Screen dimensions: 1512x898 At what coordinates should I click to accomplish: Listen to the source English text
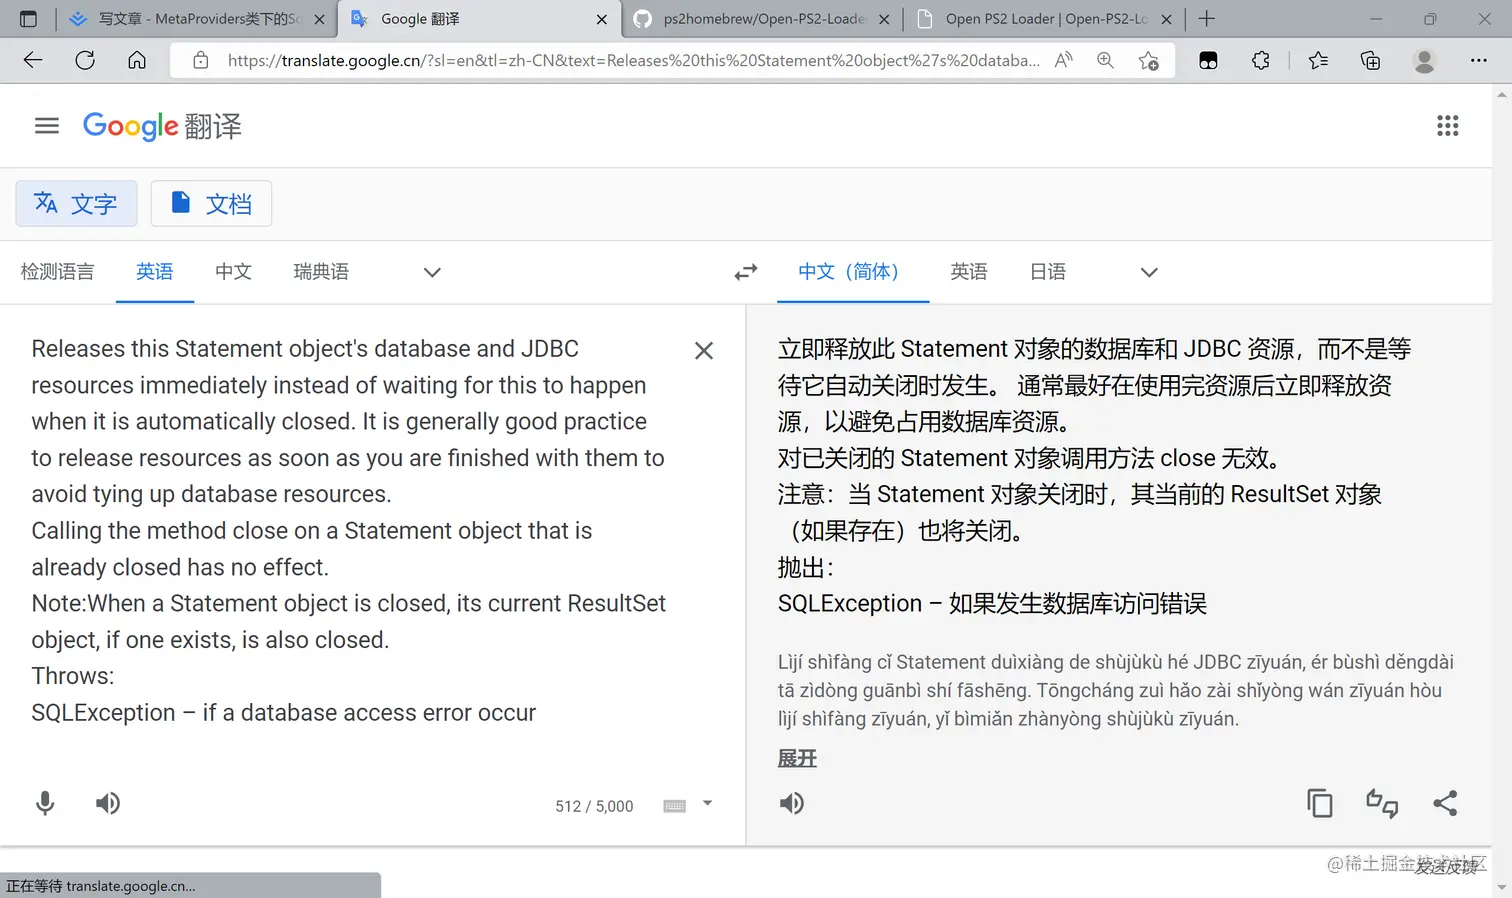(108, 803)
